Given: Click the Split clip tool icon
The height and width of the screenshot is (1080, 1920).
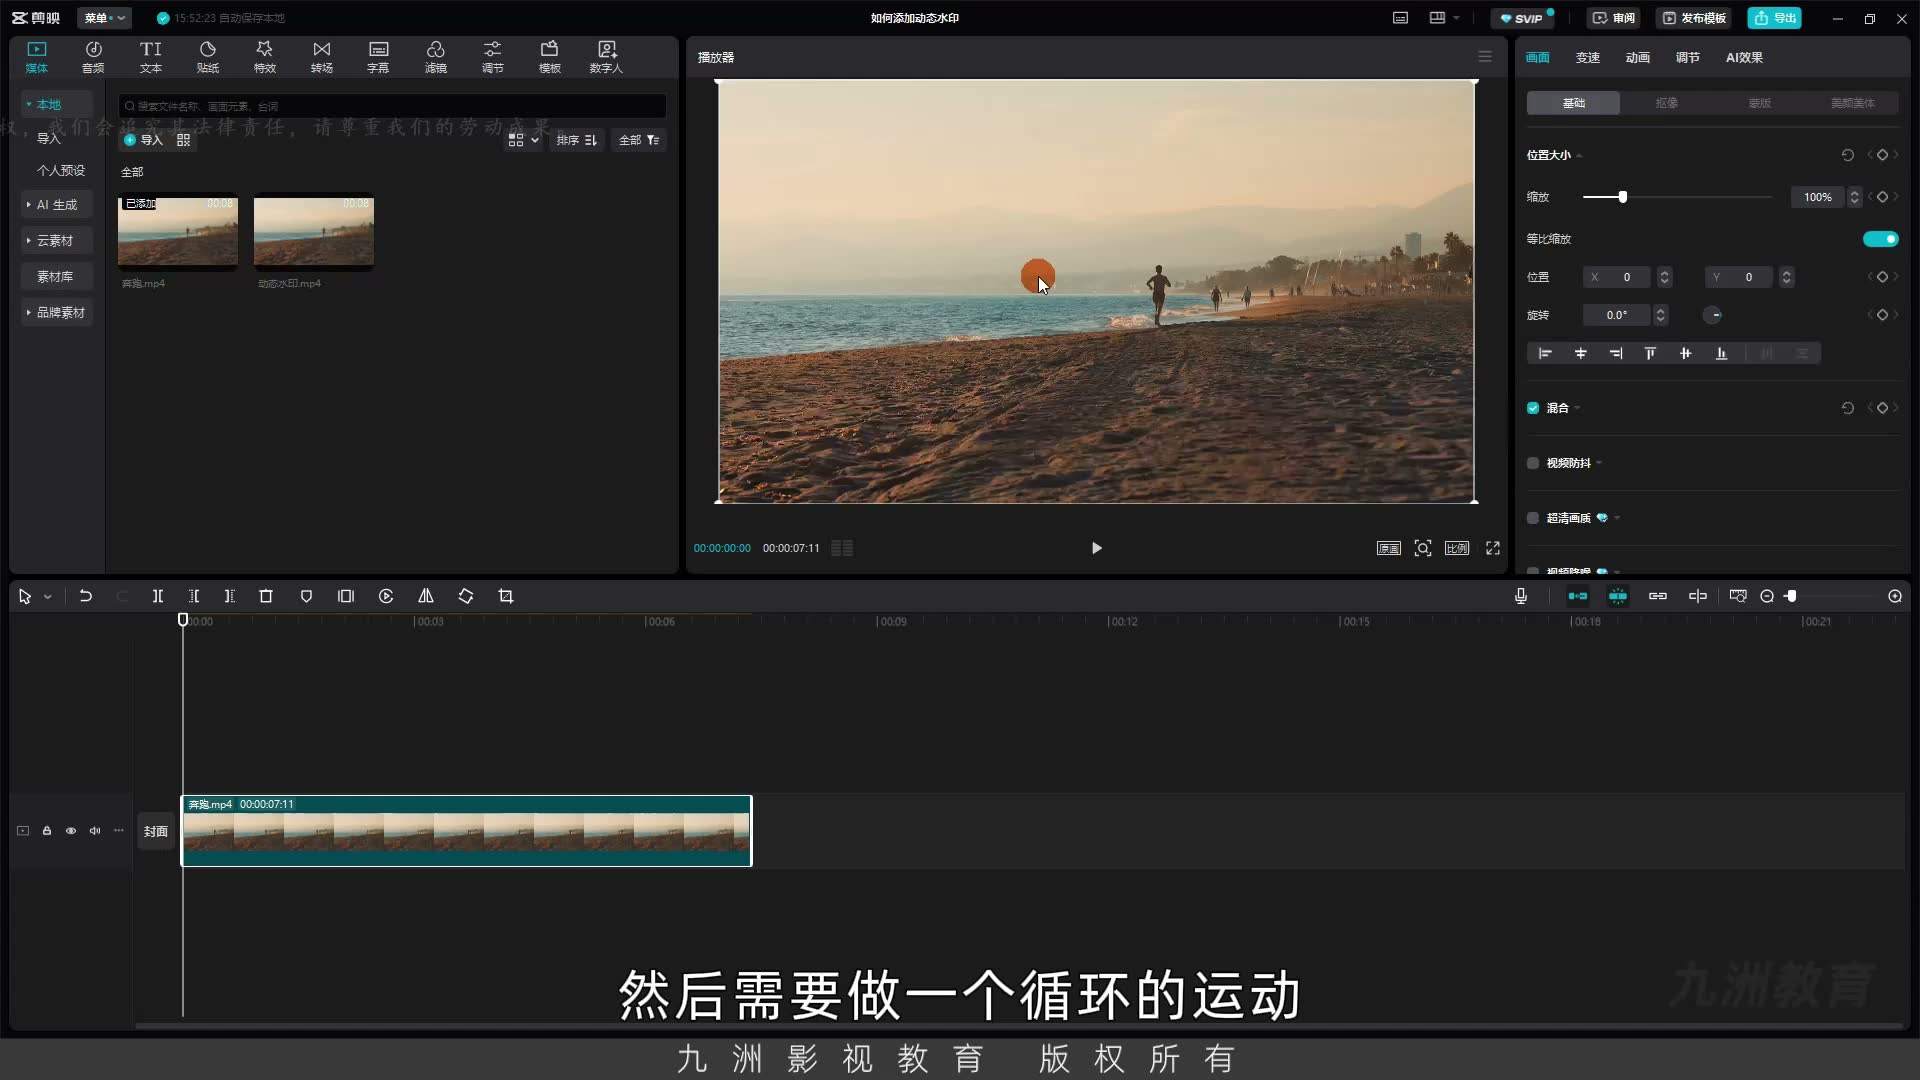Looking at the screenshot, I should (158, 596).
